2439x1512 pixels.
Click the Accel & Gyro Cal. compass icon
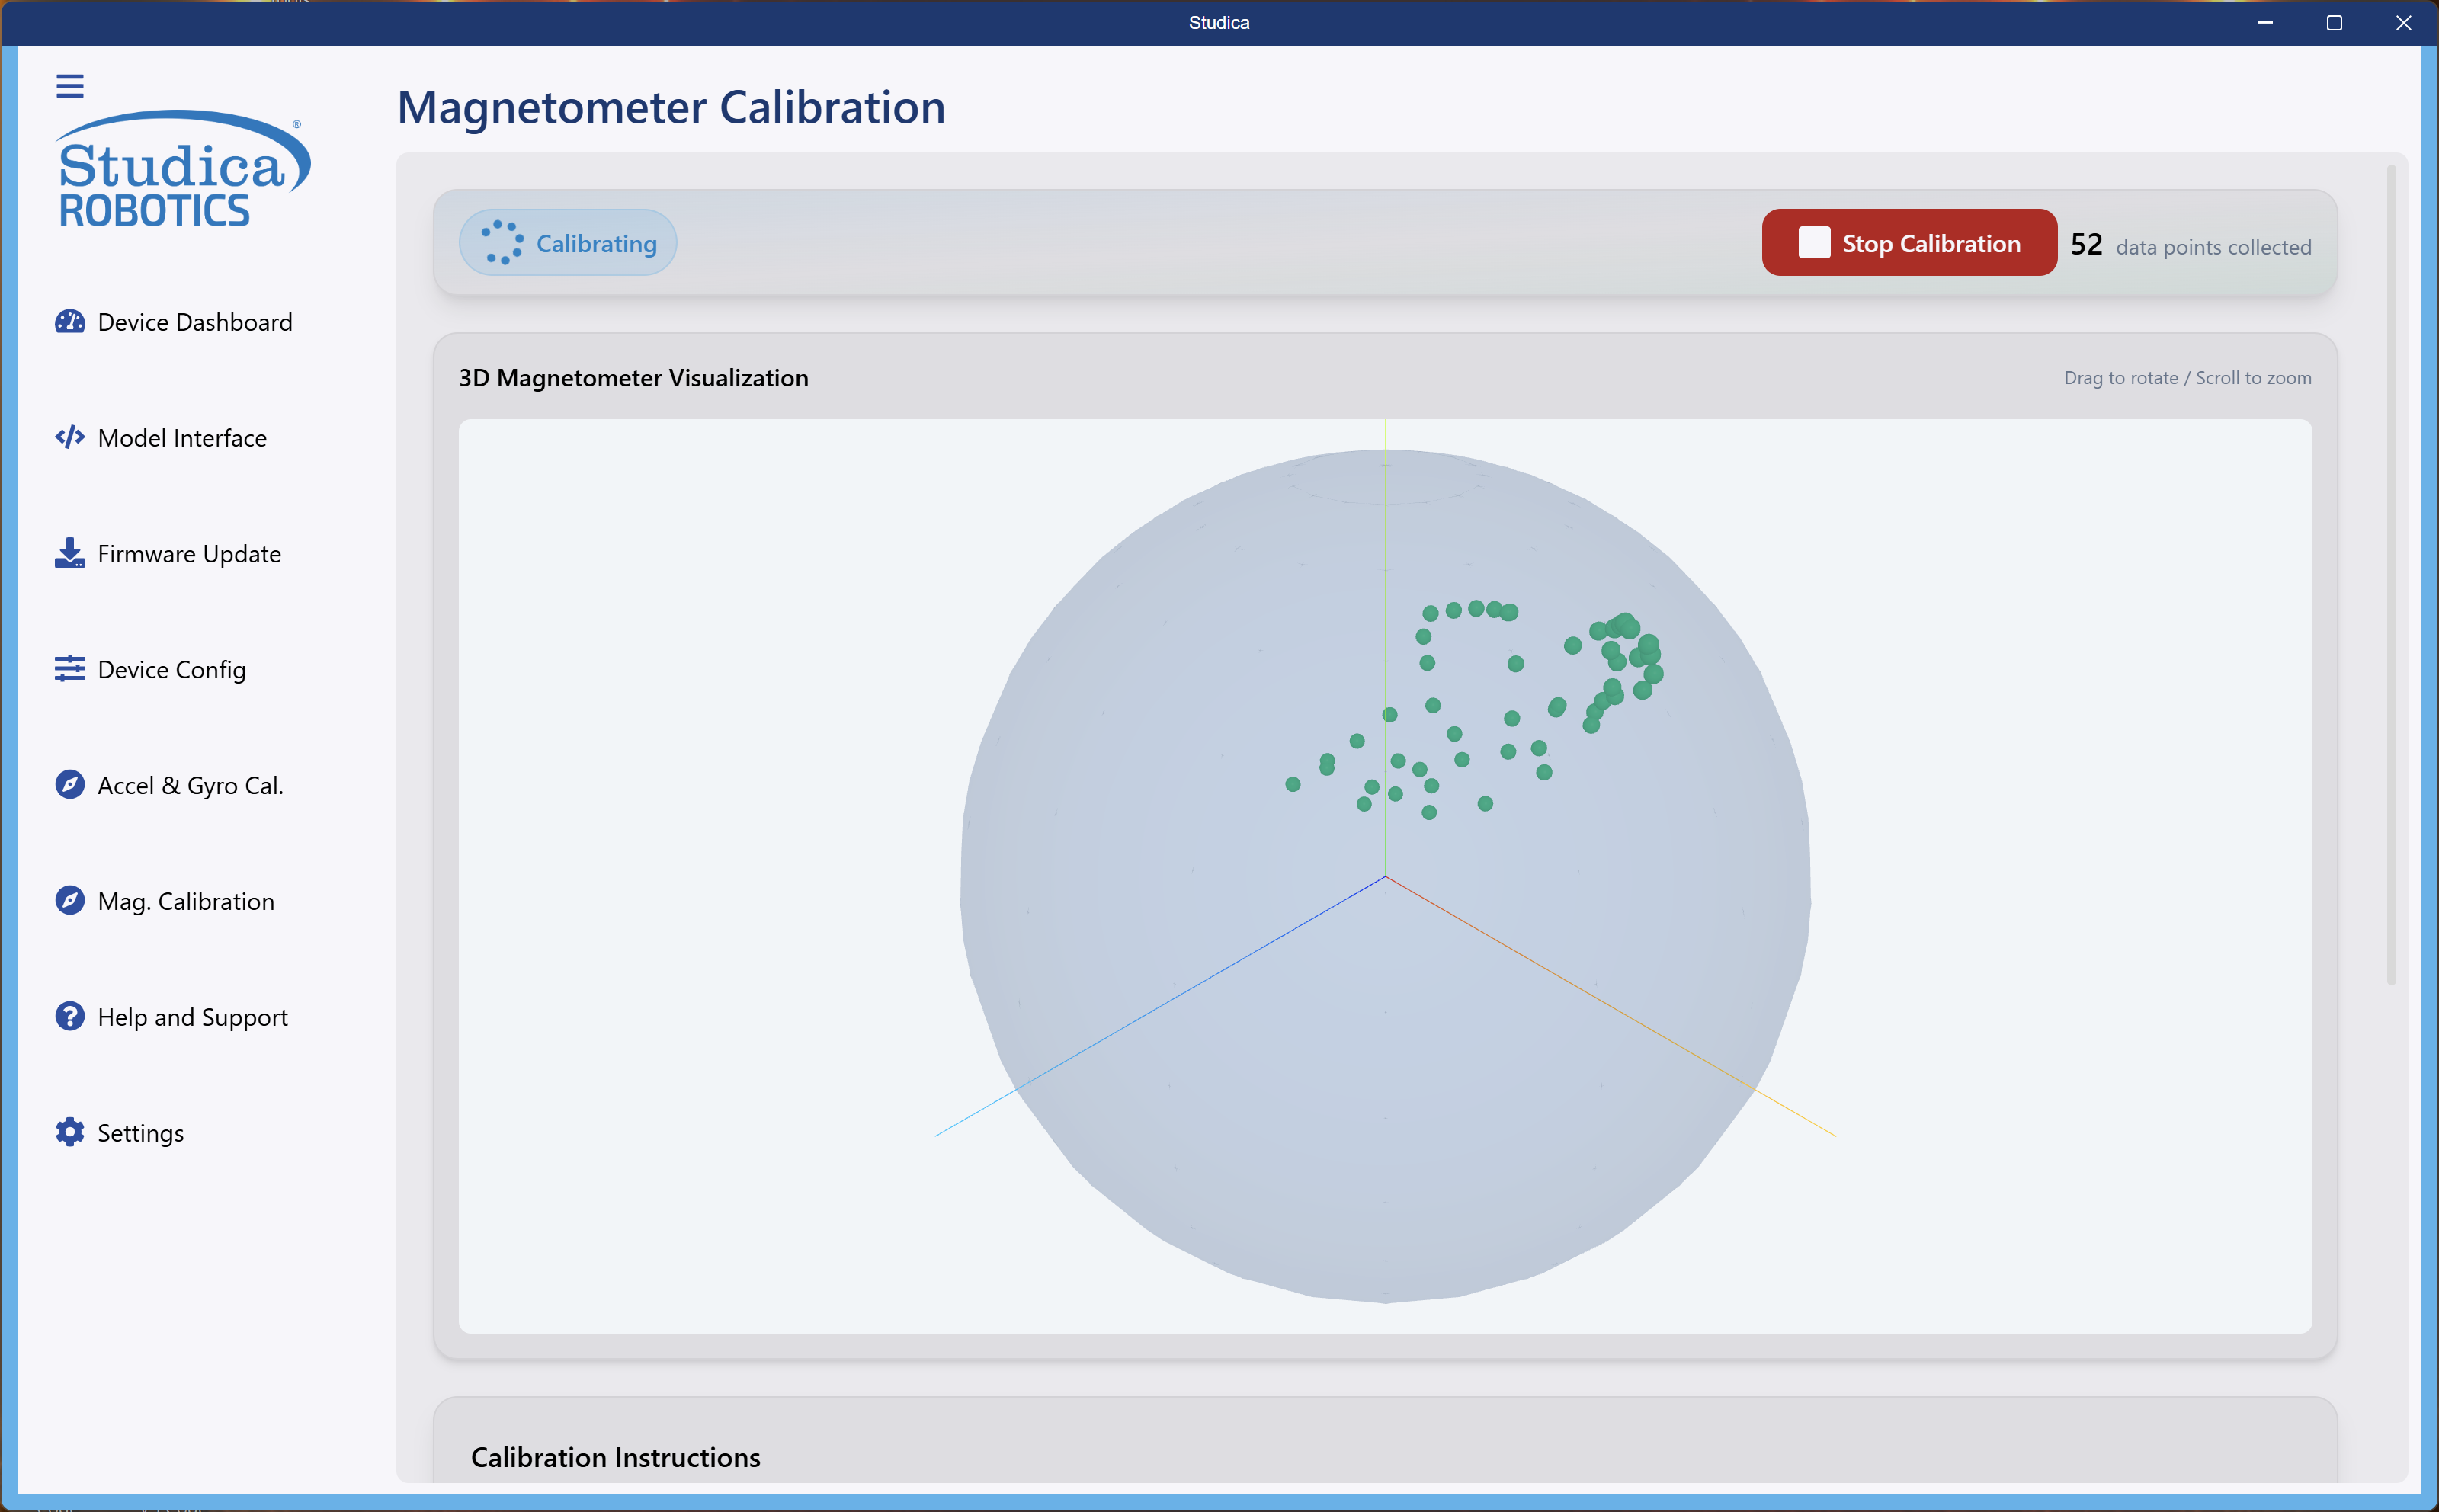(69, 785)
